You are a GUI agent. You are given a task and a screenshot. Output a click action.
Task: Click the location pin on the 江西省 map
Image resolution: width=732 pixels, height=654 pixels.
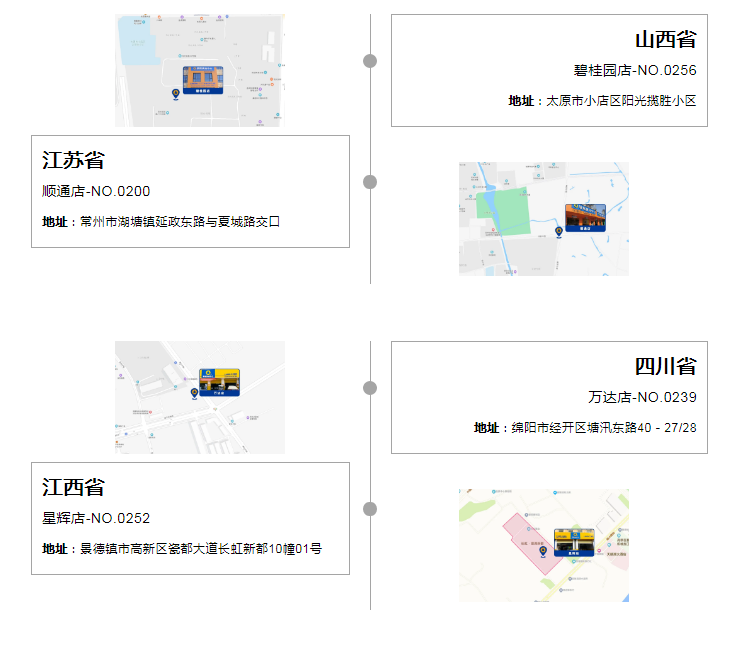pos(543,551)
